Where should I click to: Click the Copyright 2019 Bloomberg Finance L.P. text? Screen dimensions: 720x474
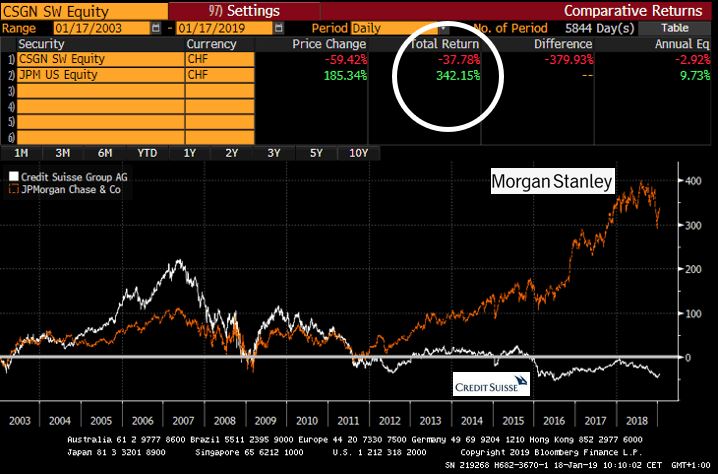click(551, 452)
